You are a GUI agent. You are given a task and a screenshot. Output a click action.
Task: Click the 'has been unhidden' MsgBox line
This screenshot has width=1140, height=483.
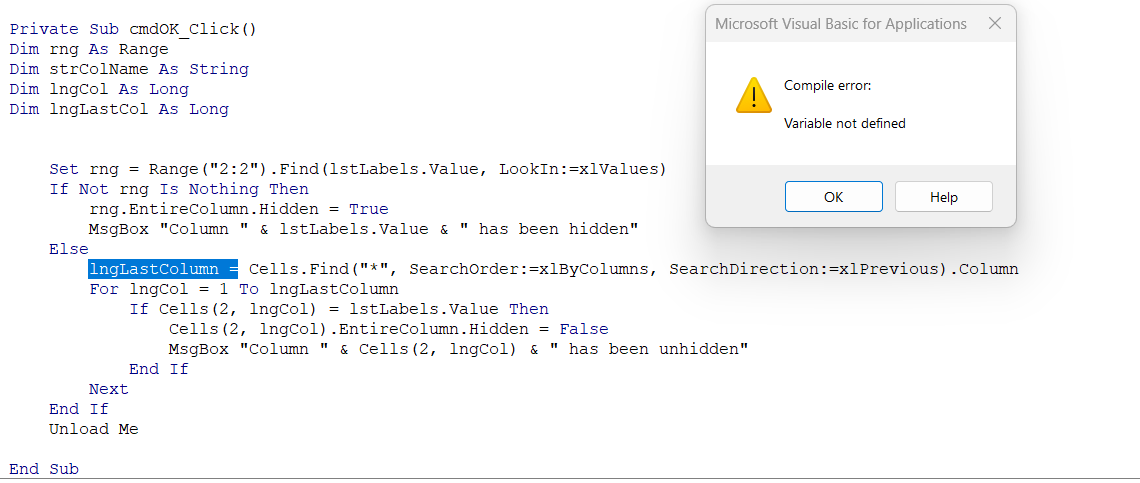coord(459,349)
